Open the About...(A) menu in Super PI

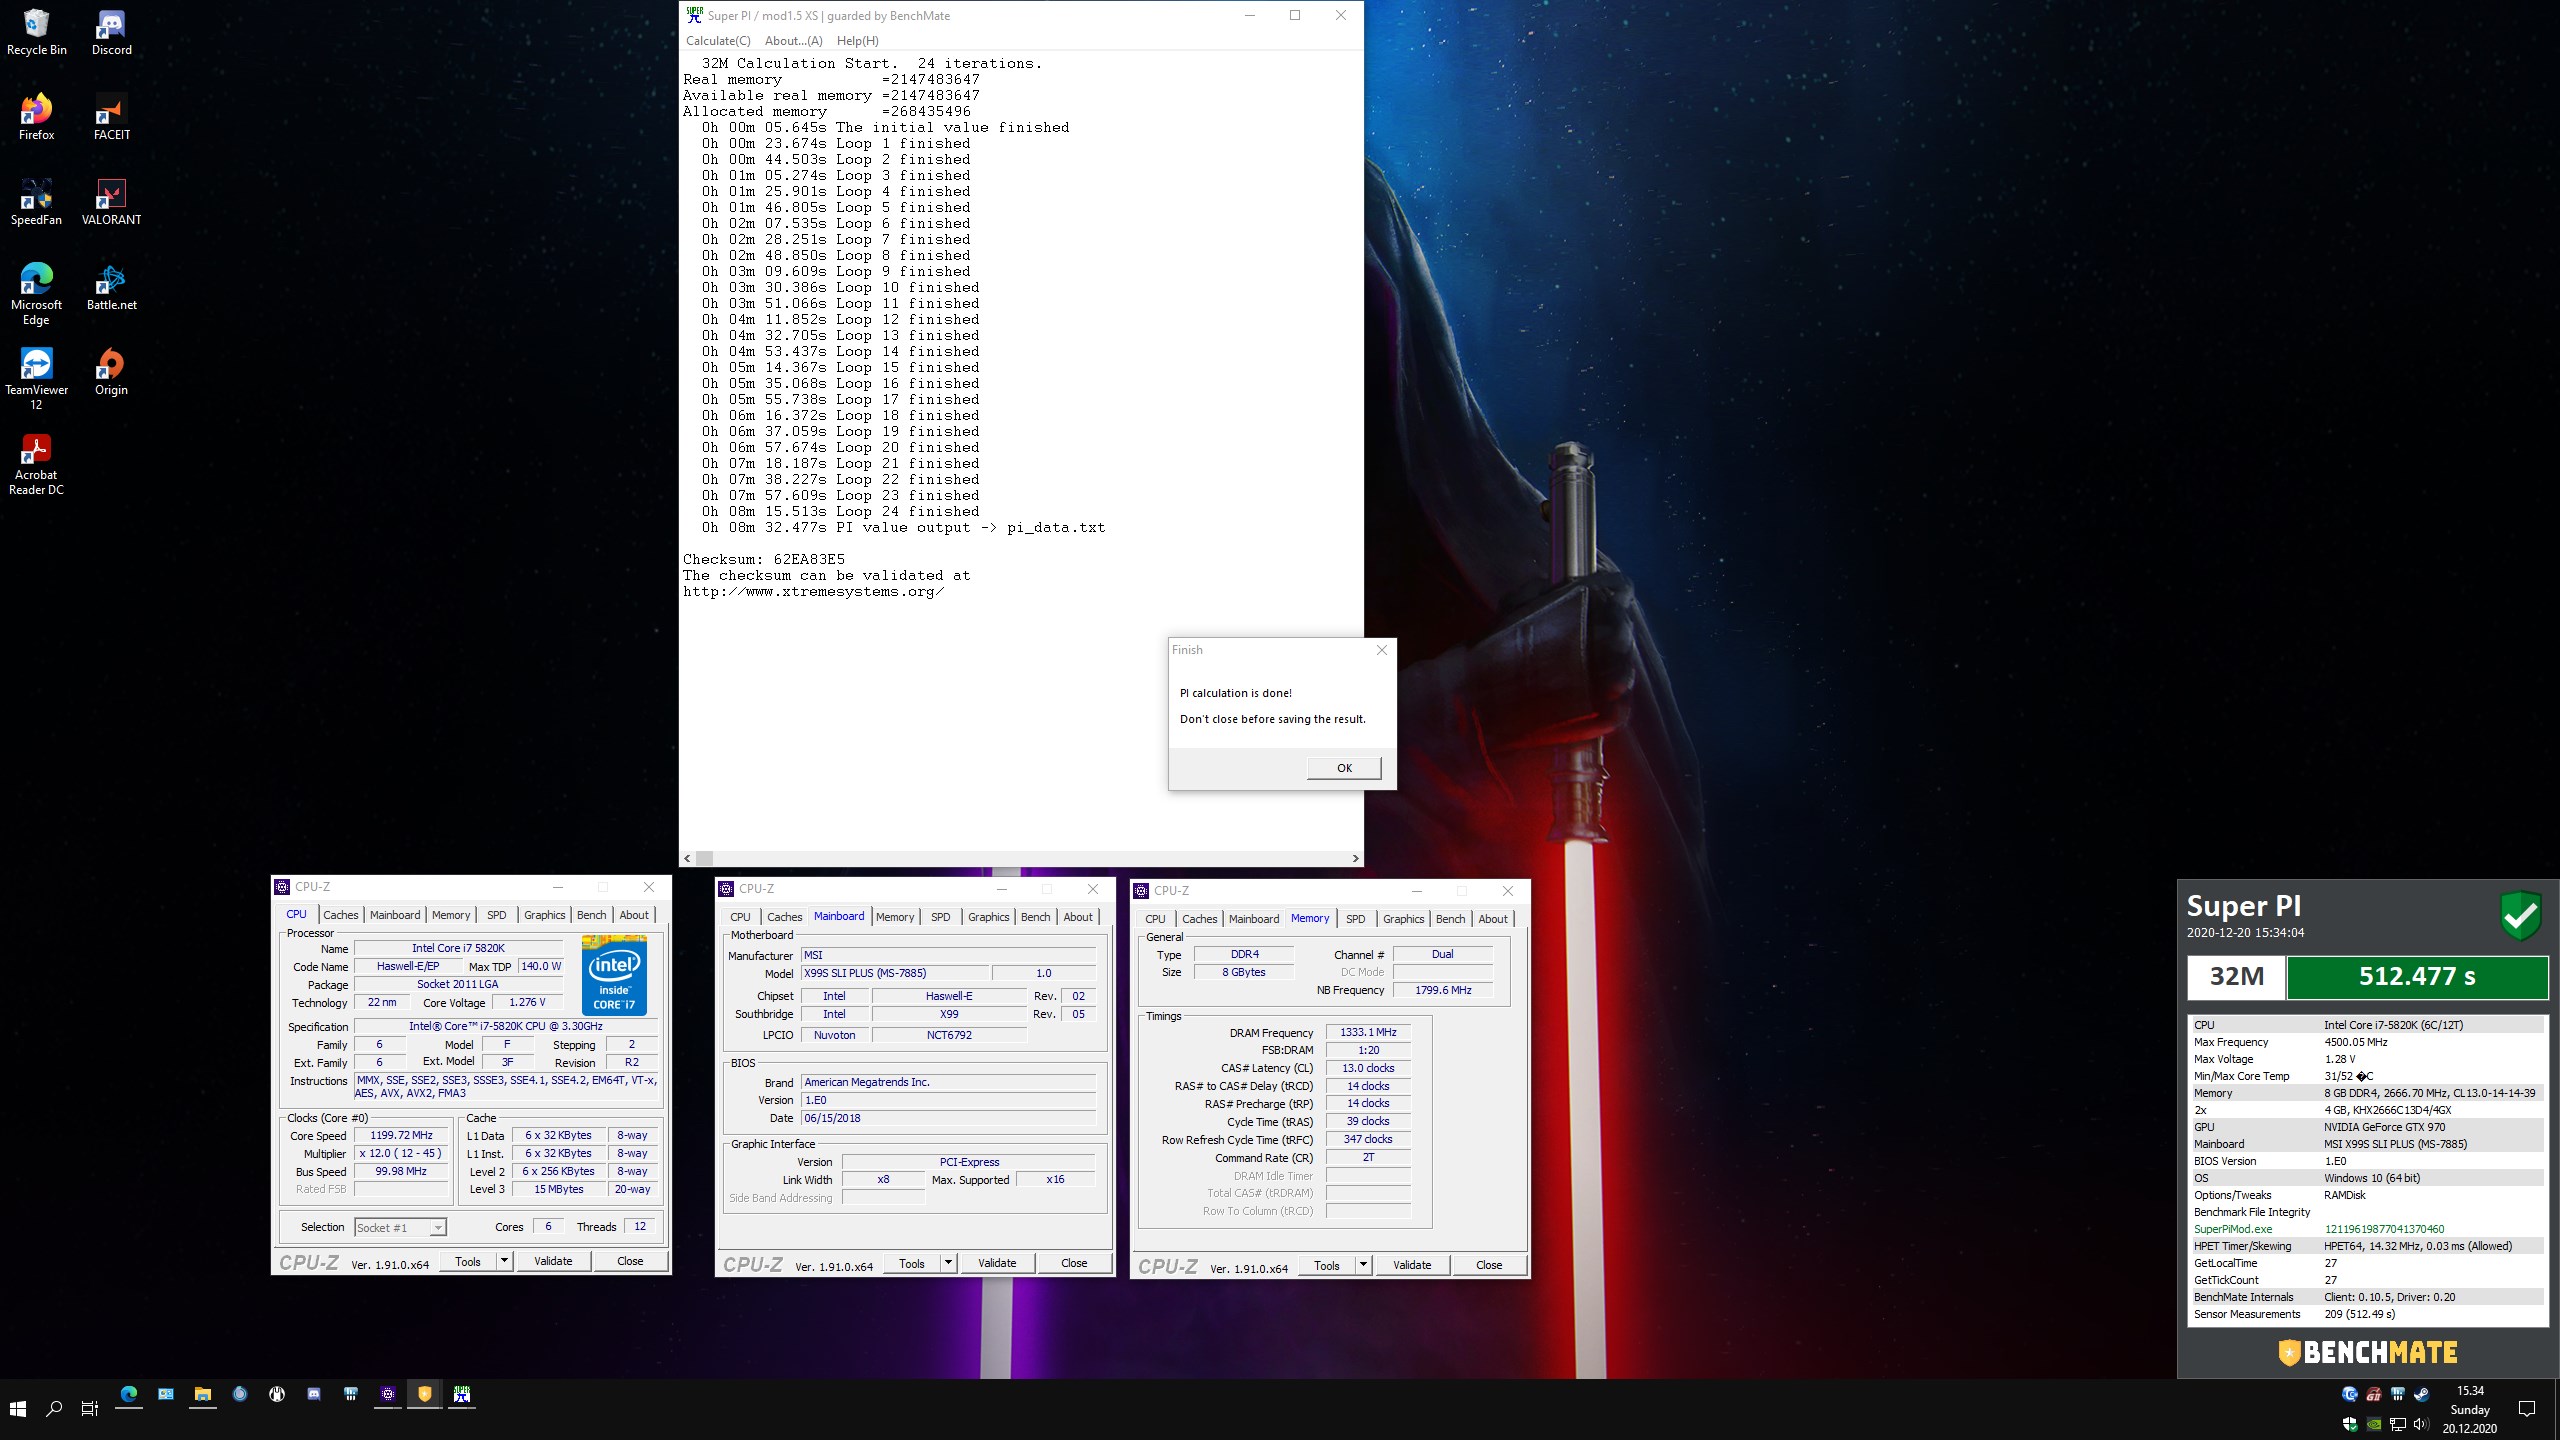pos(793,41)
